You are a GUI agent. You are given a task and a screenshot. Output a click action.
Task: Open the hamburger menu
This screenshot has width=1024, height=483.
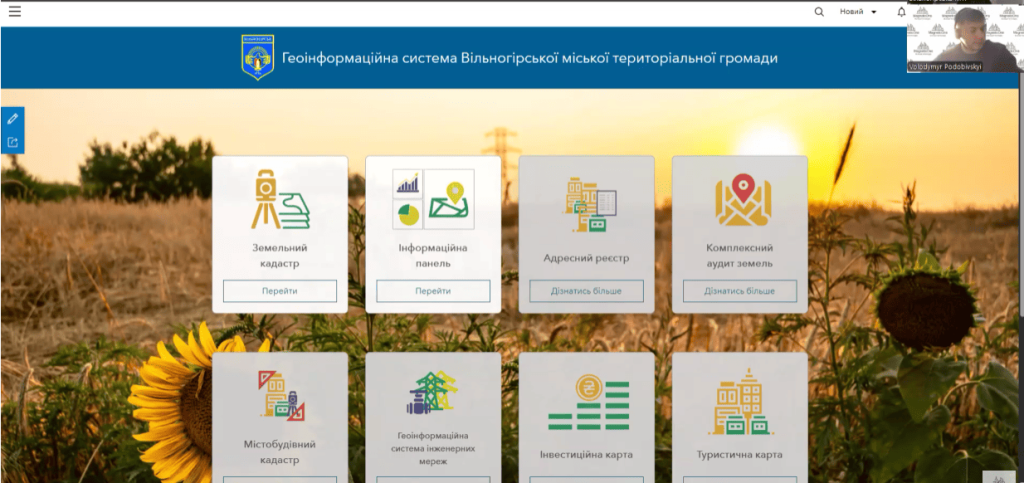click(x=14, y=11)
